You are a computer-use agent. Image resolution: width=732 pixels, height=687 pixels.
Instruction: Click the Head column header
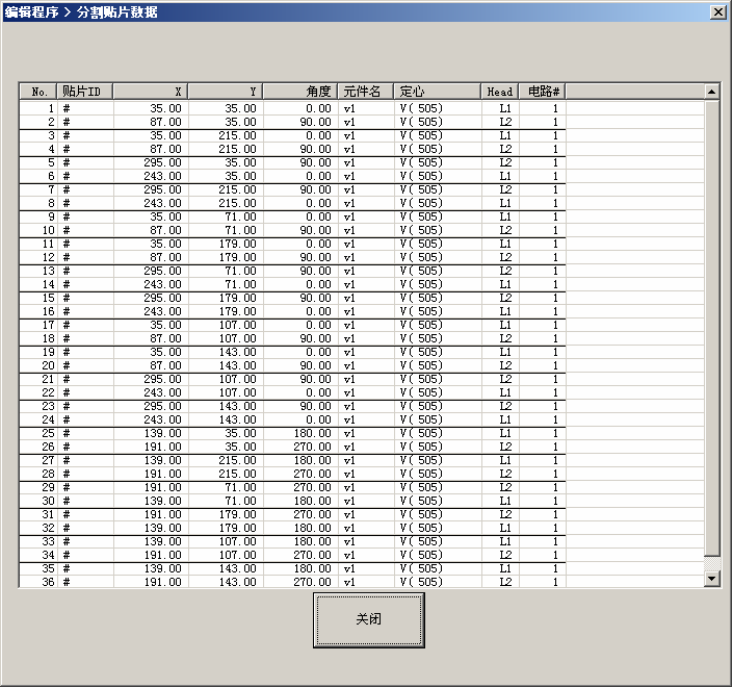pyautogui.click(x=500, y=91)
